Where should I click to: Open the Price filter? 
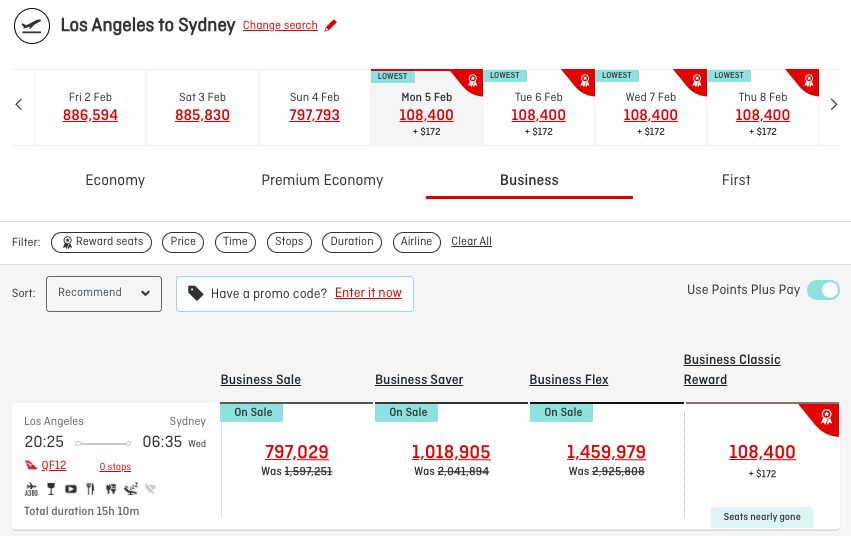tap(183, 242)
